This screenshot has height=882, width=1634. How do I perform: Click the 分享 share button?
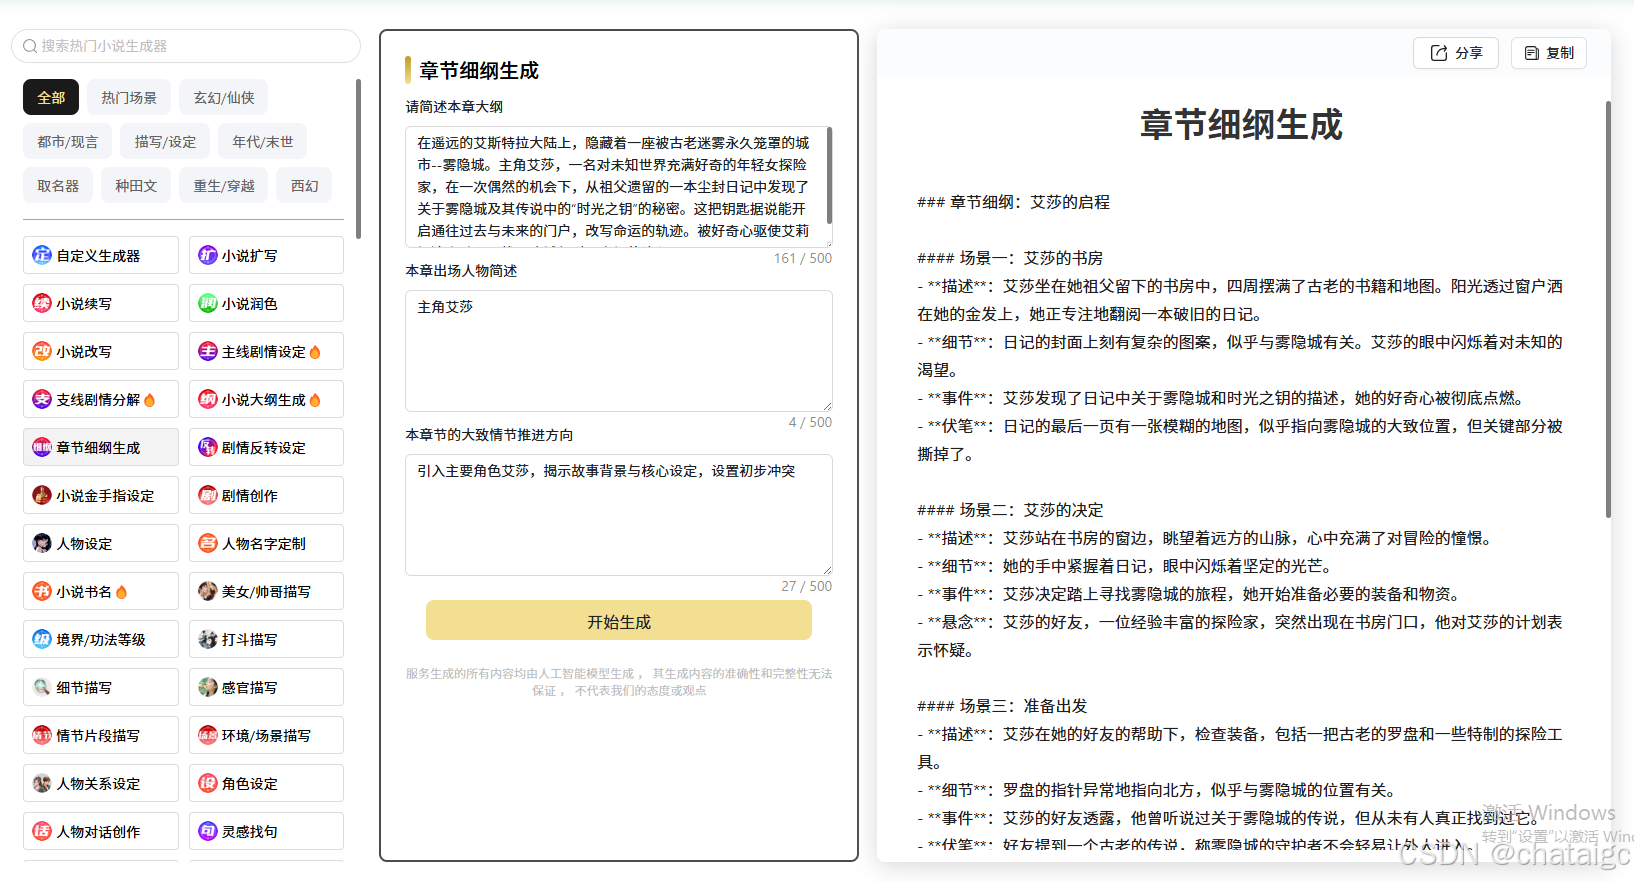tap(1456, 53)
